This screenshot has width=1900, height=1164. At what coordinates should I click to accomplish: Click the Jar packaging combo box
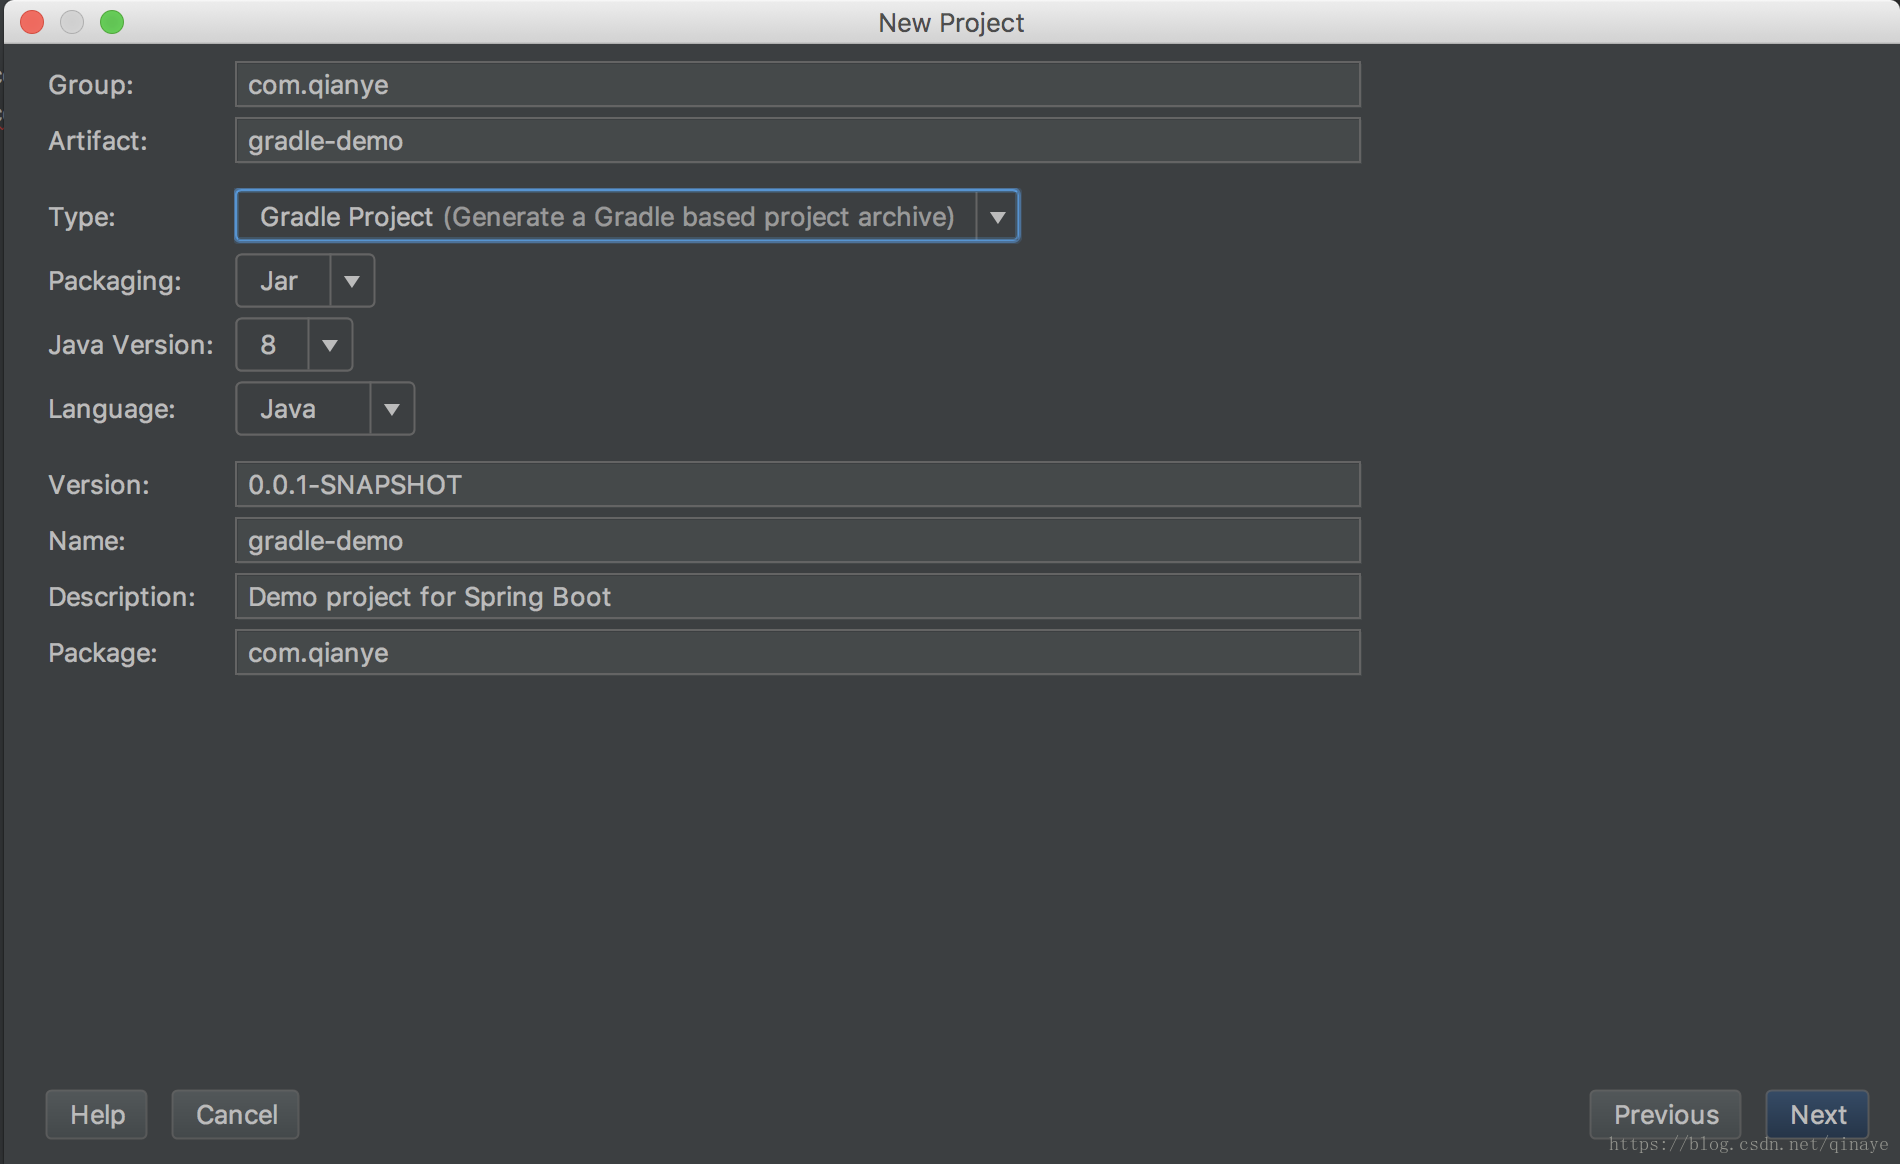283,281
